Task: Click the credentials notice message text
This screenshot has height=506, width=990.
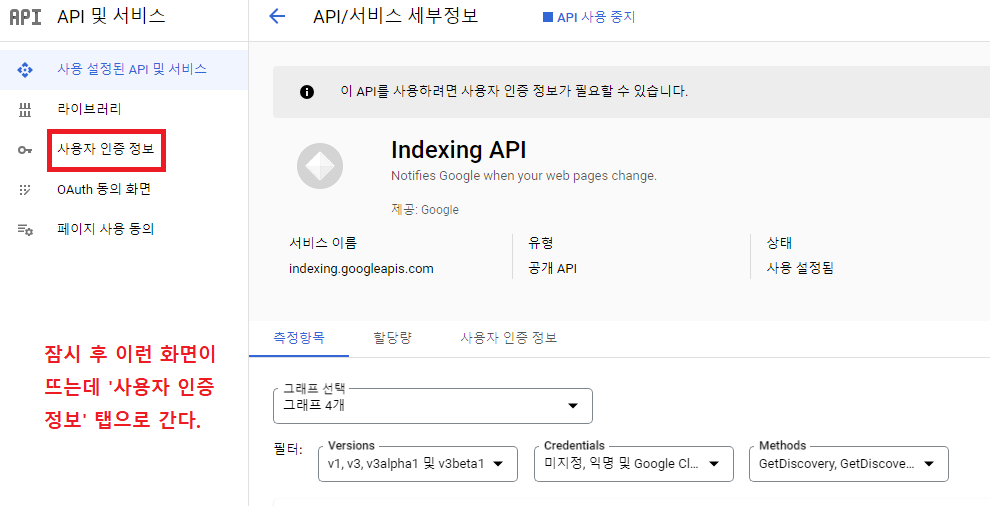Action: [x=514, y=92]
